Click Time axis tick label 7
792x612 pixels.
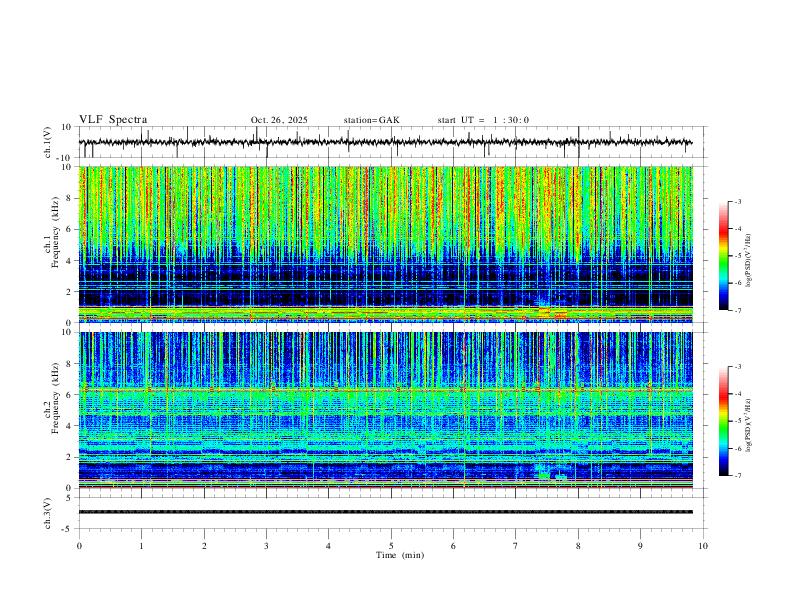coord(516,546)
